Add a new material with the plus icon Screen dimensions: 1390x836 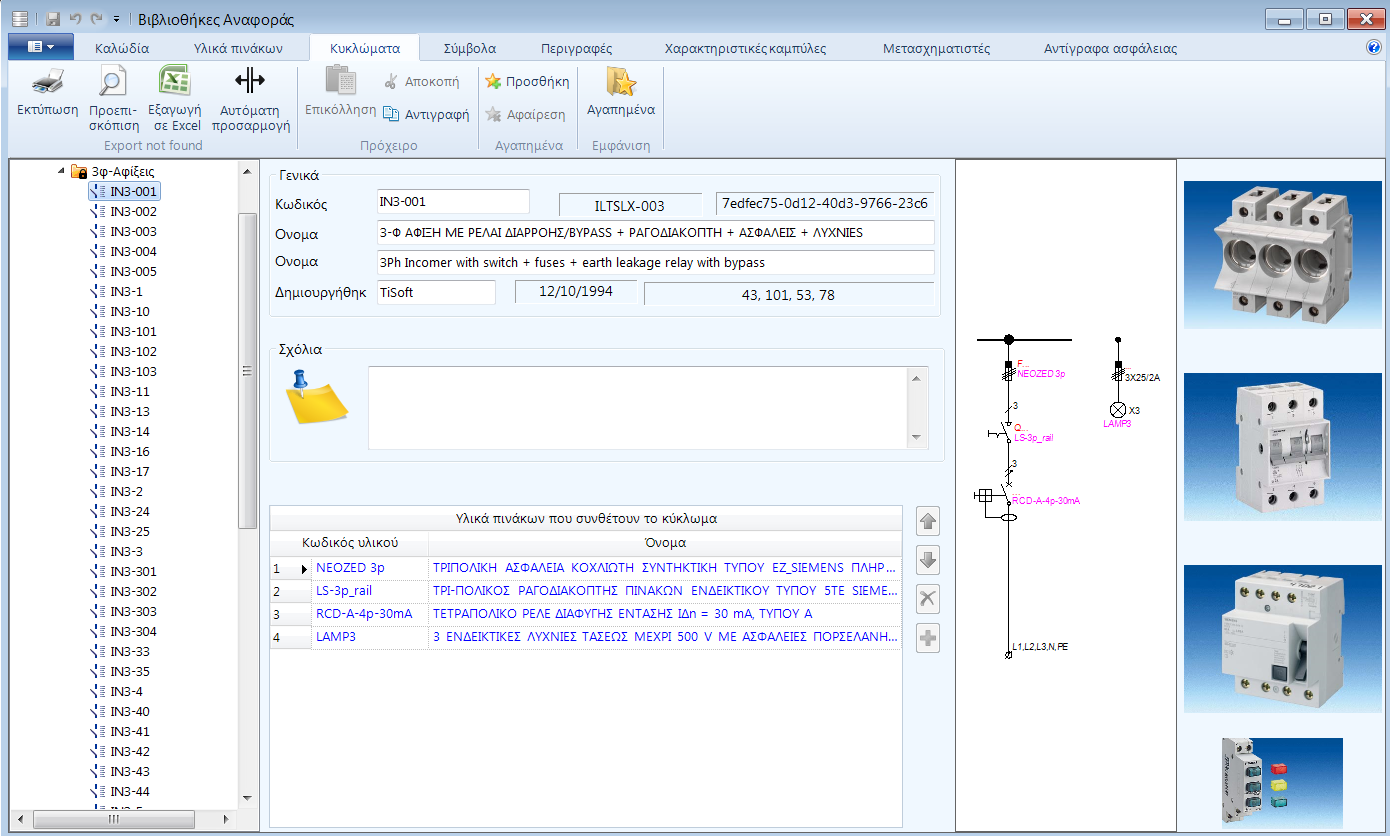(927, 637)
